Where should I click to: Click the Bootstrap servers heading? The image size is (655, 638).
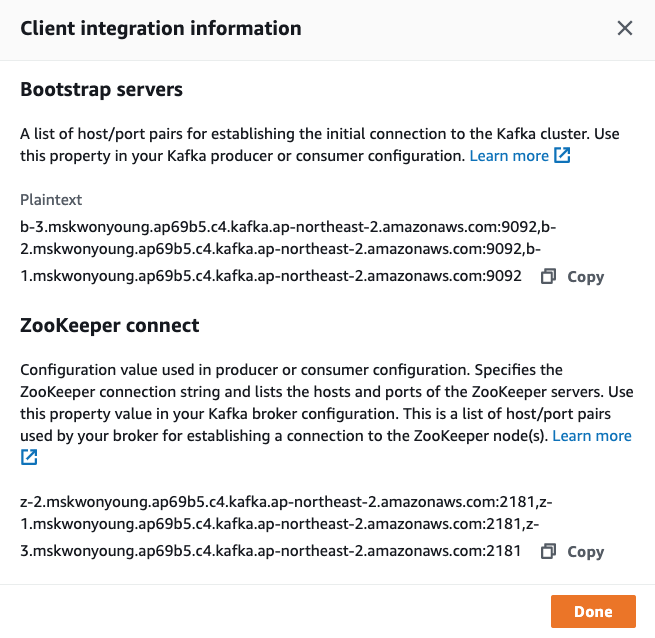click(x=102, y=89)
